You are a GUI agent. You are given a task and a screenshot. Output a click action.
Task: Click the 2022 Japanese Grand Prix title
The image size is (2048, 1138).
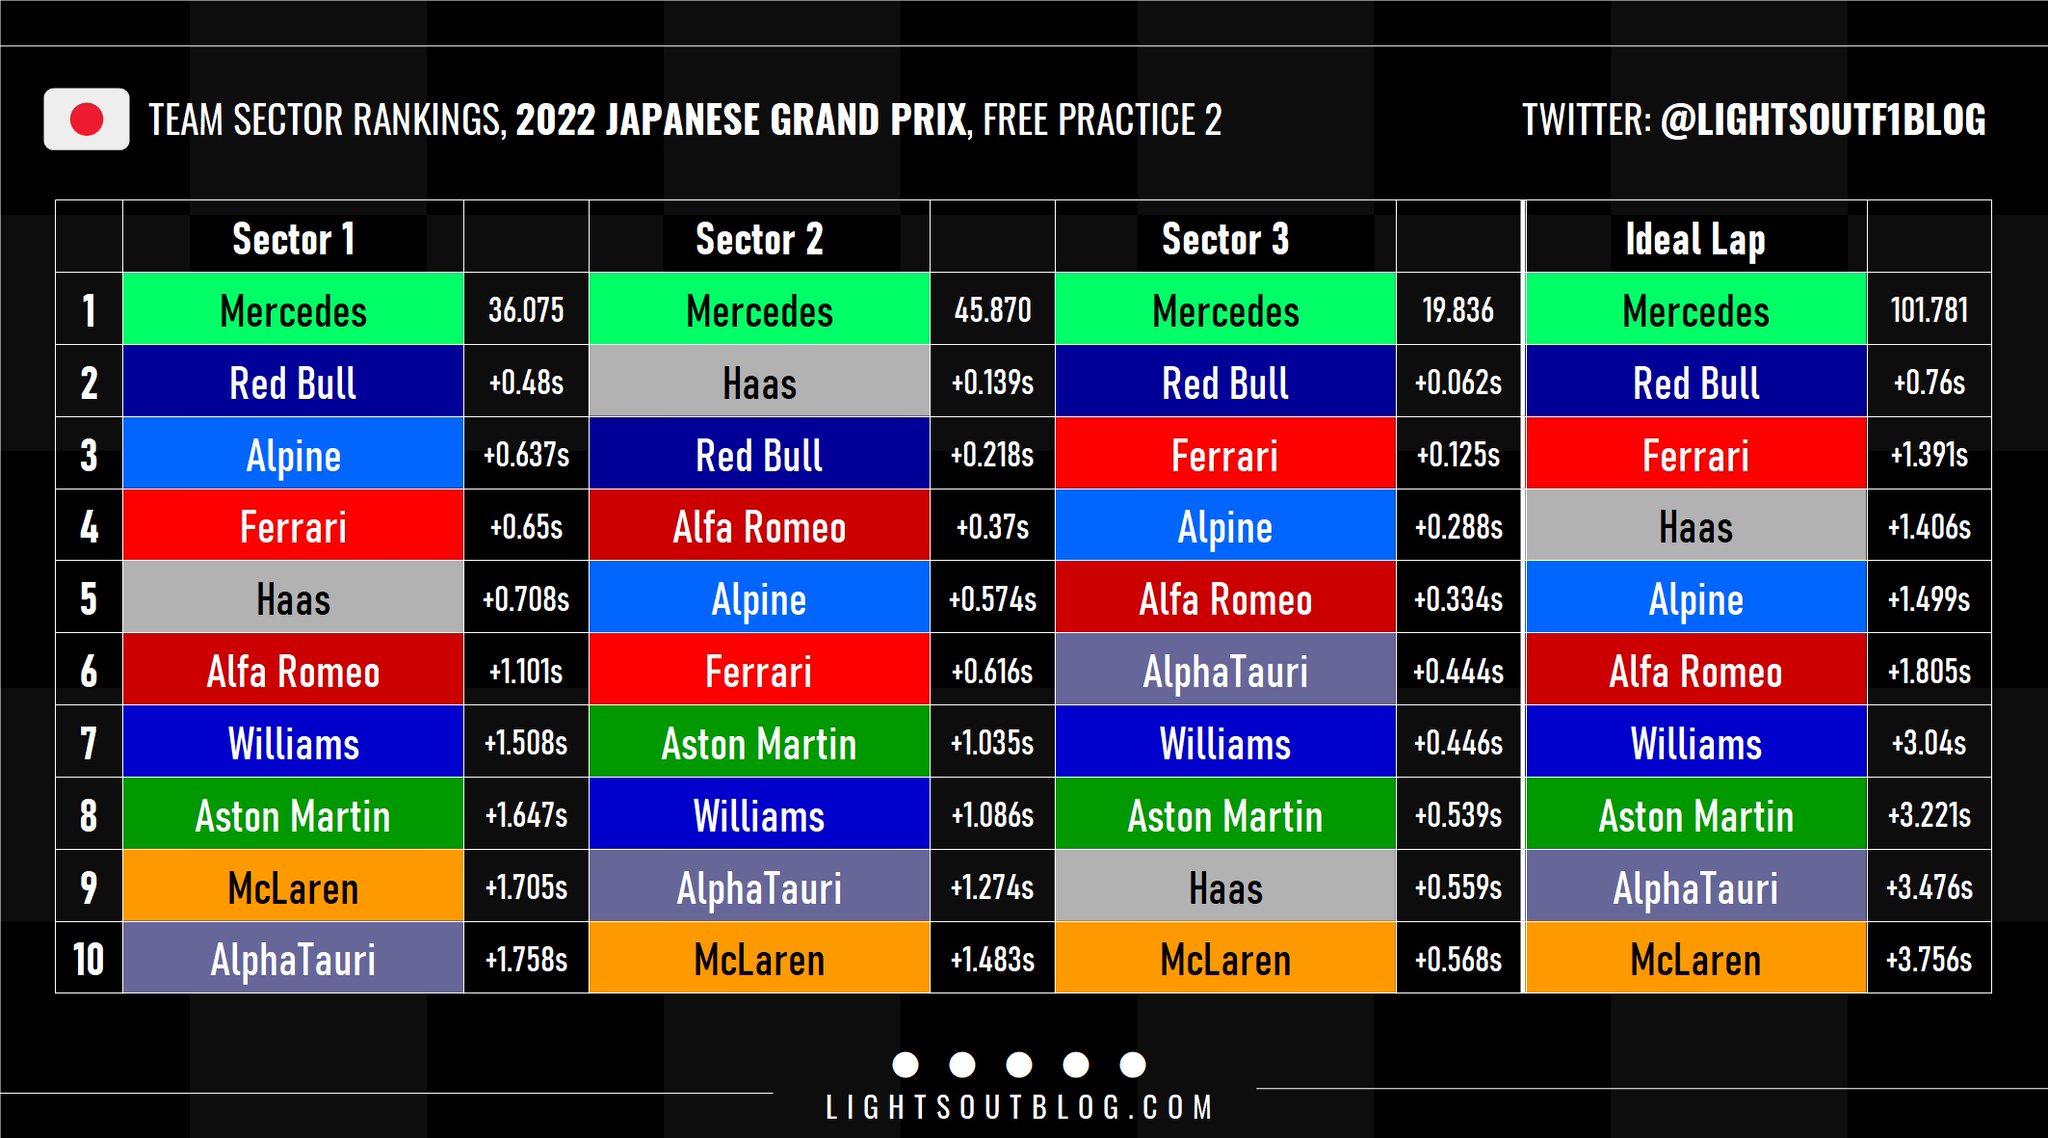click(741, 120)
